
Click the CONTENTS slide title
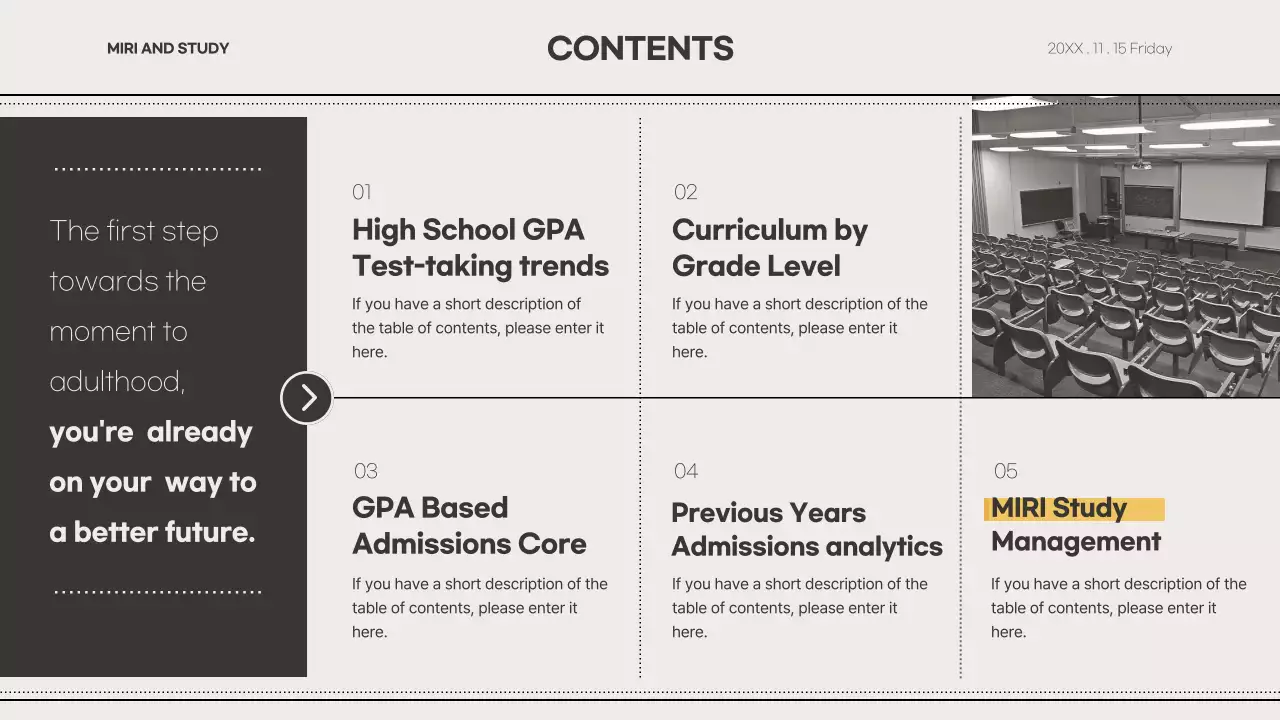click(x=640, y=48)
